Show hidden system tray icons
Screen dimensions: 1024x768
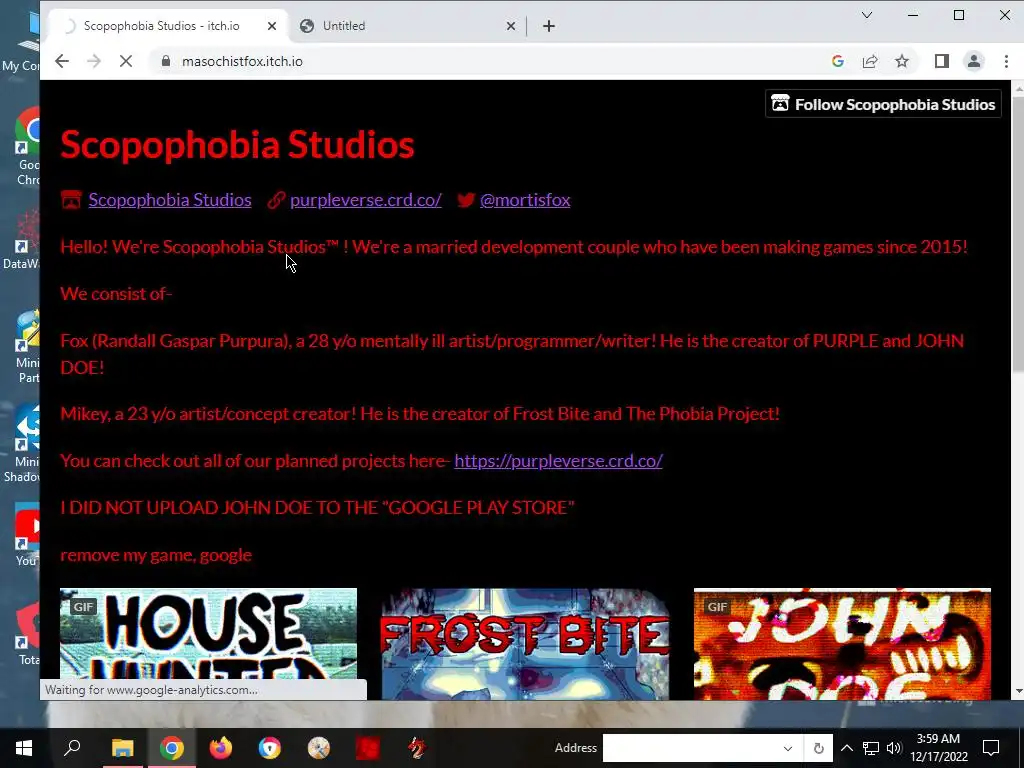(846, 748)
